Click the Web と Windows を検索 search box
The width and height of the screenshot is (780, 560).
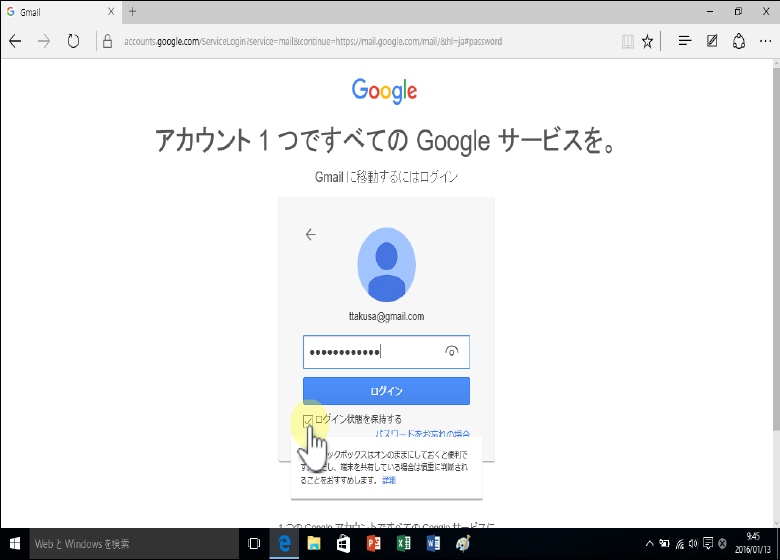click(133, 544)
